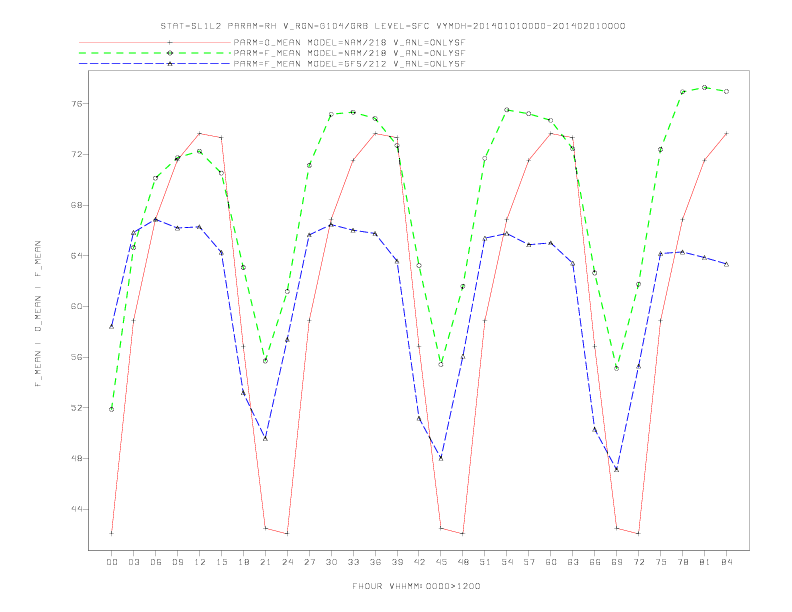Click forecast hour label 21 on x-axis
792x612 pixels.
coord(265,562)
